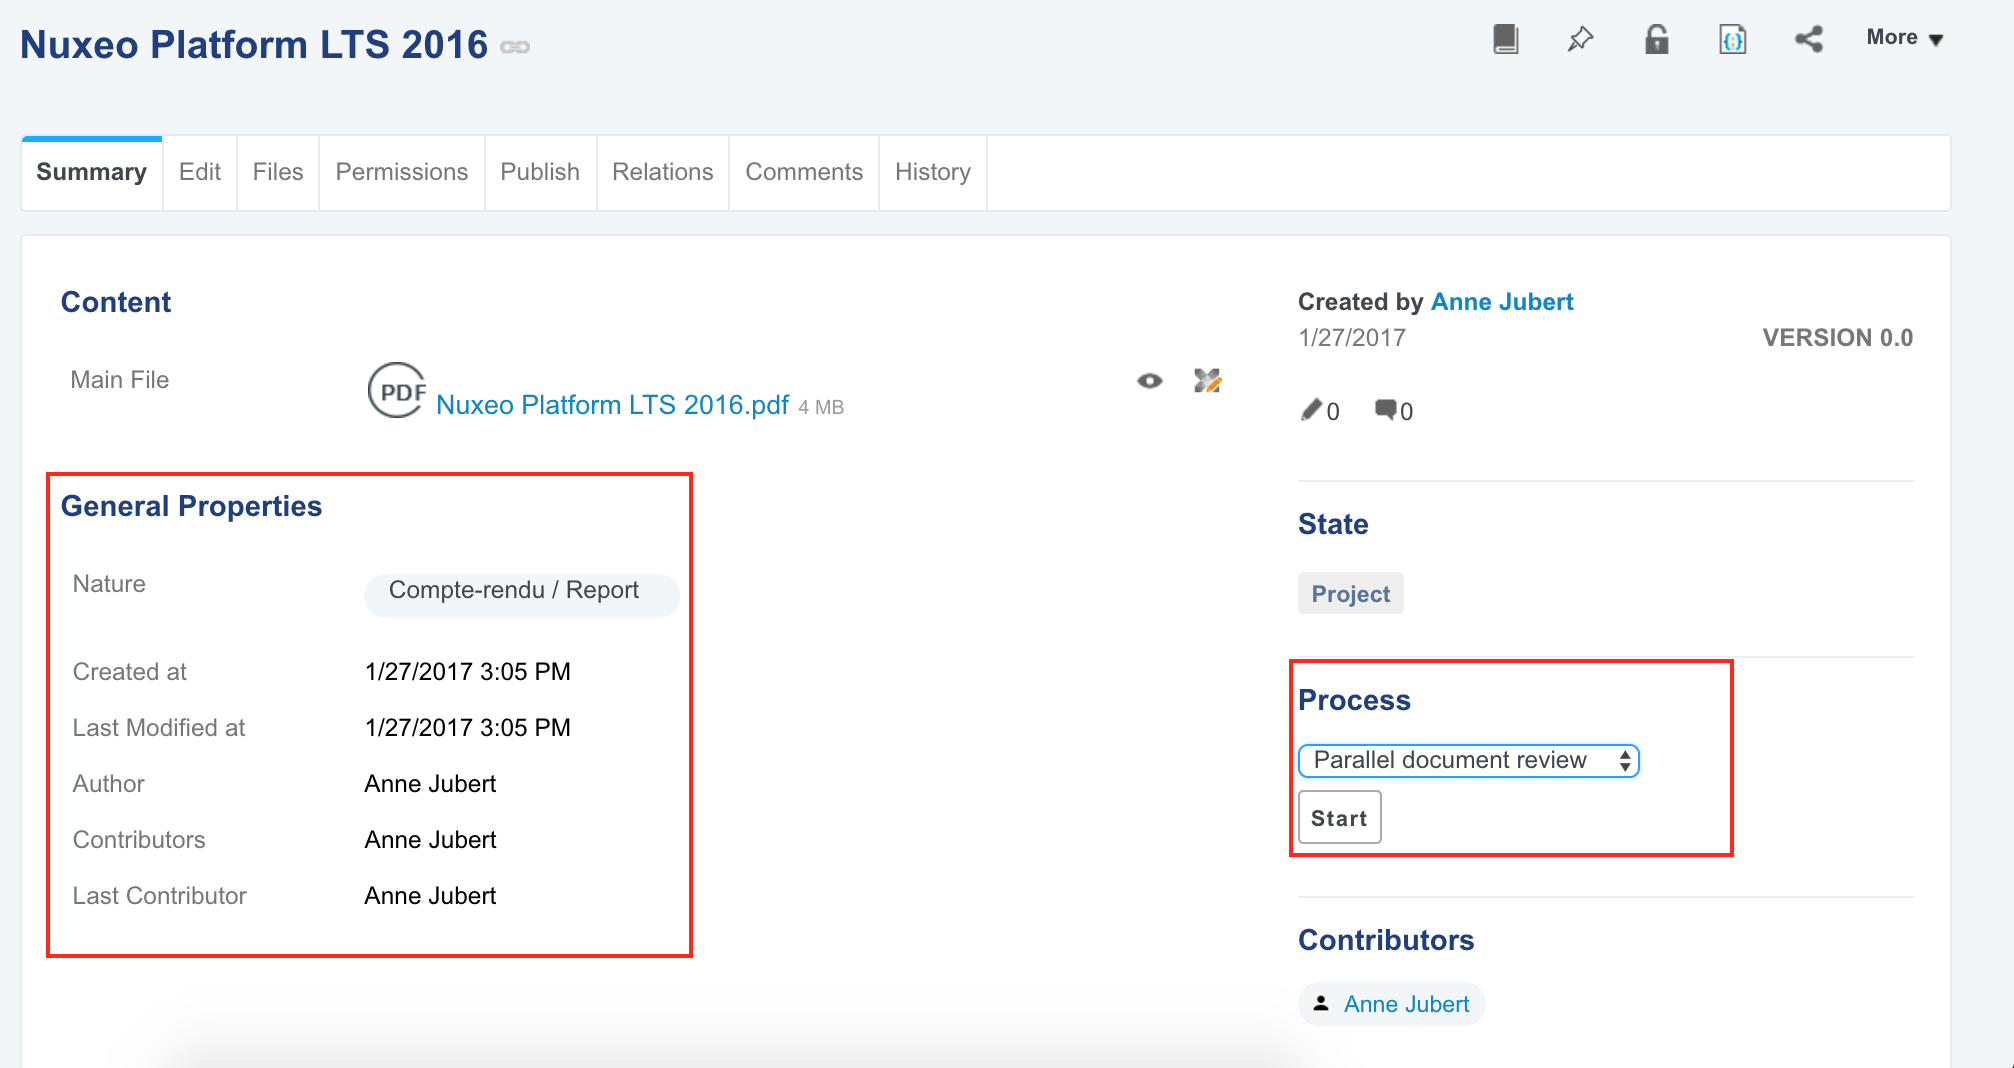Open the Permissions tab
The width and height of the screenshot is (2014, 1068).
point(402,172)
